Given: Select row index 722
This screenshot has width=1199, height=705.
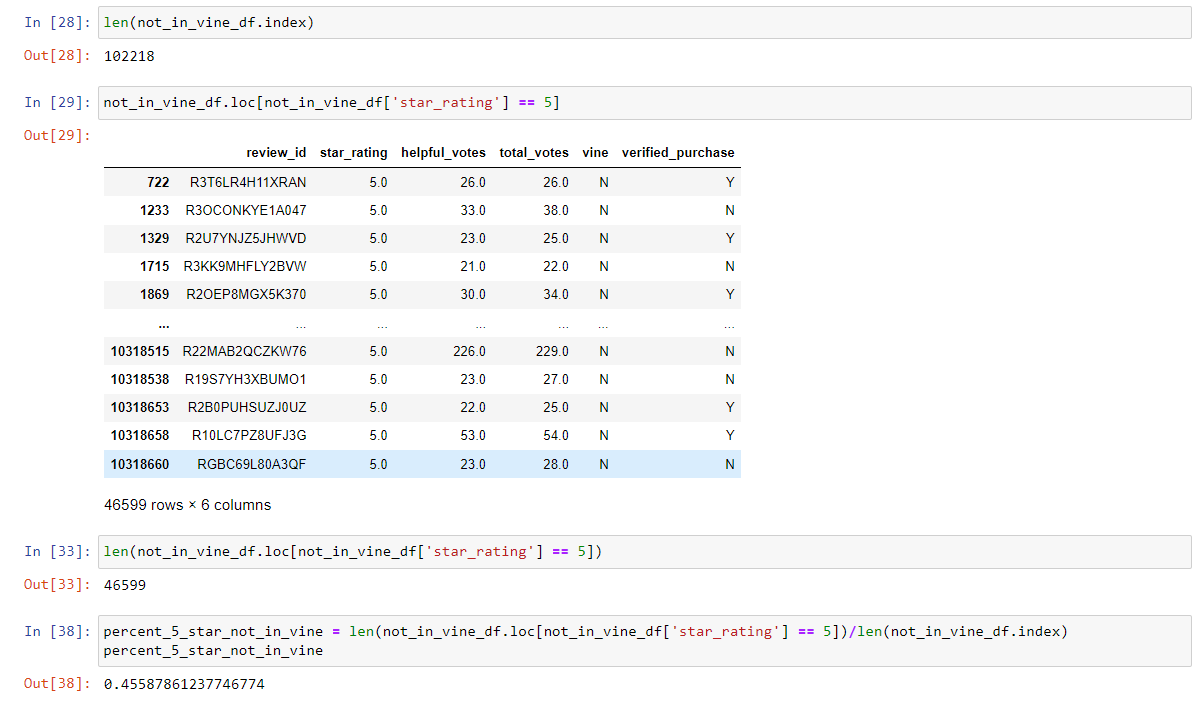Looking at the screenshot, I should (158, 182).
